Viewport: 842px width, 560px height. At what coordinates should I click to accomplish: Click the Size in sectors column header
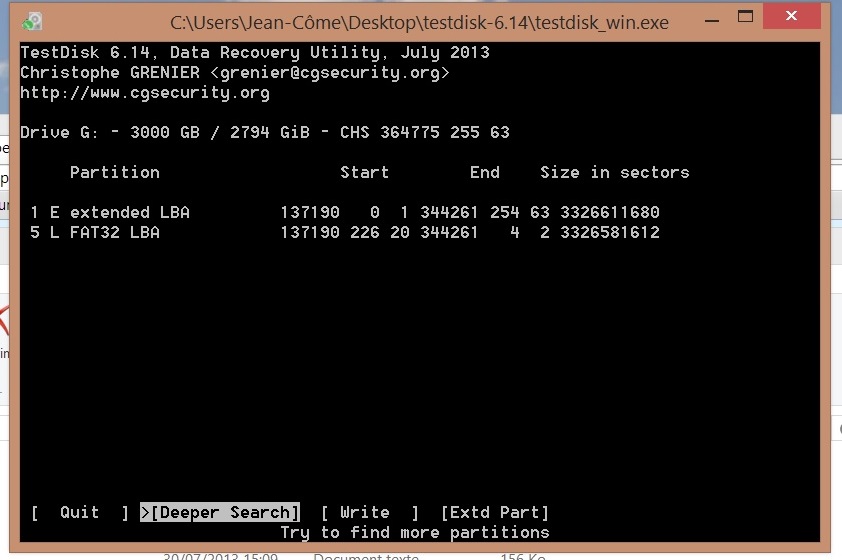[614, 172]
